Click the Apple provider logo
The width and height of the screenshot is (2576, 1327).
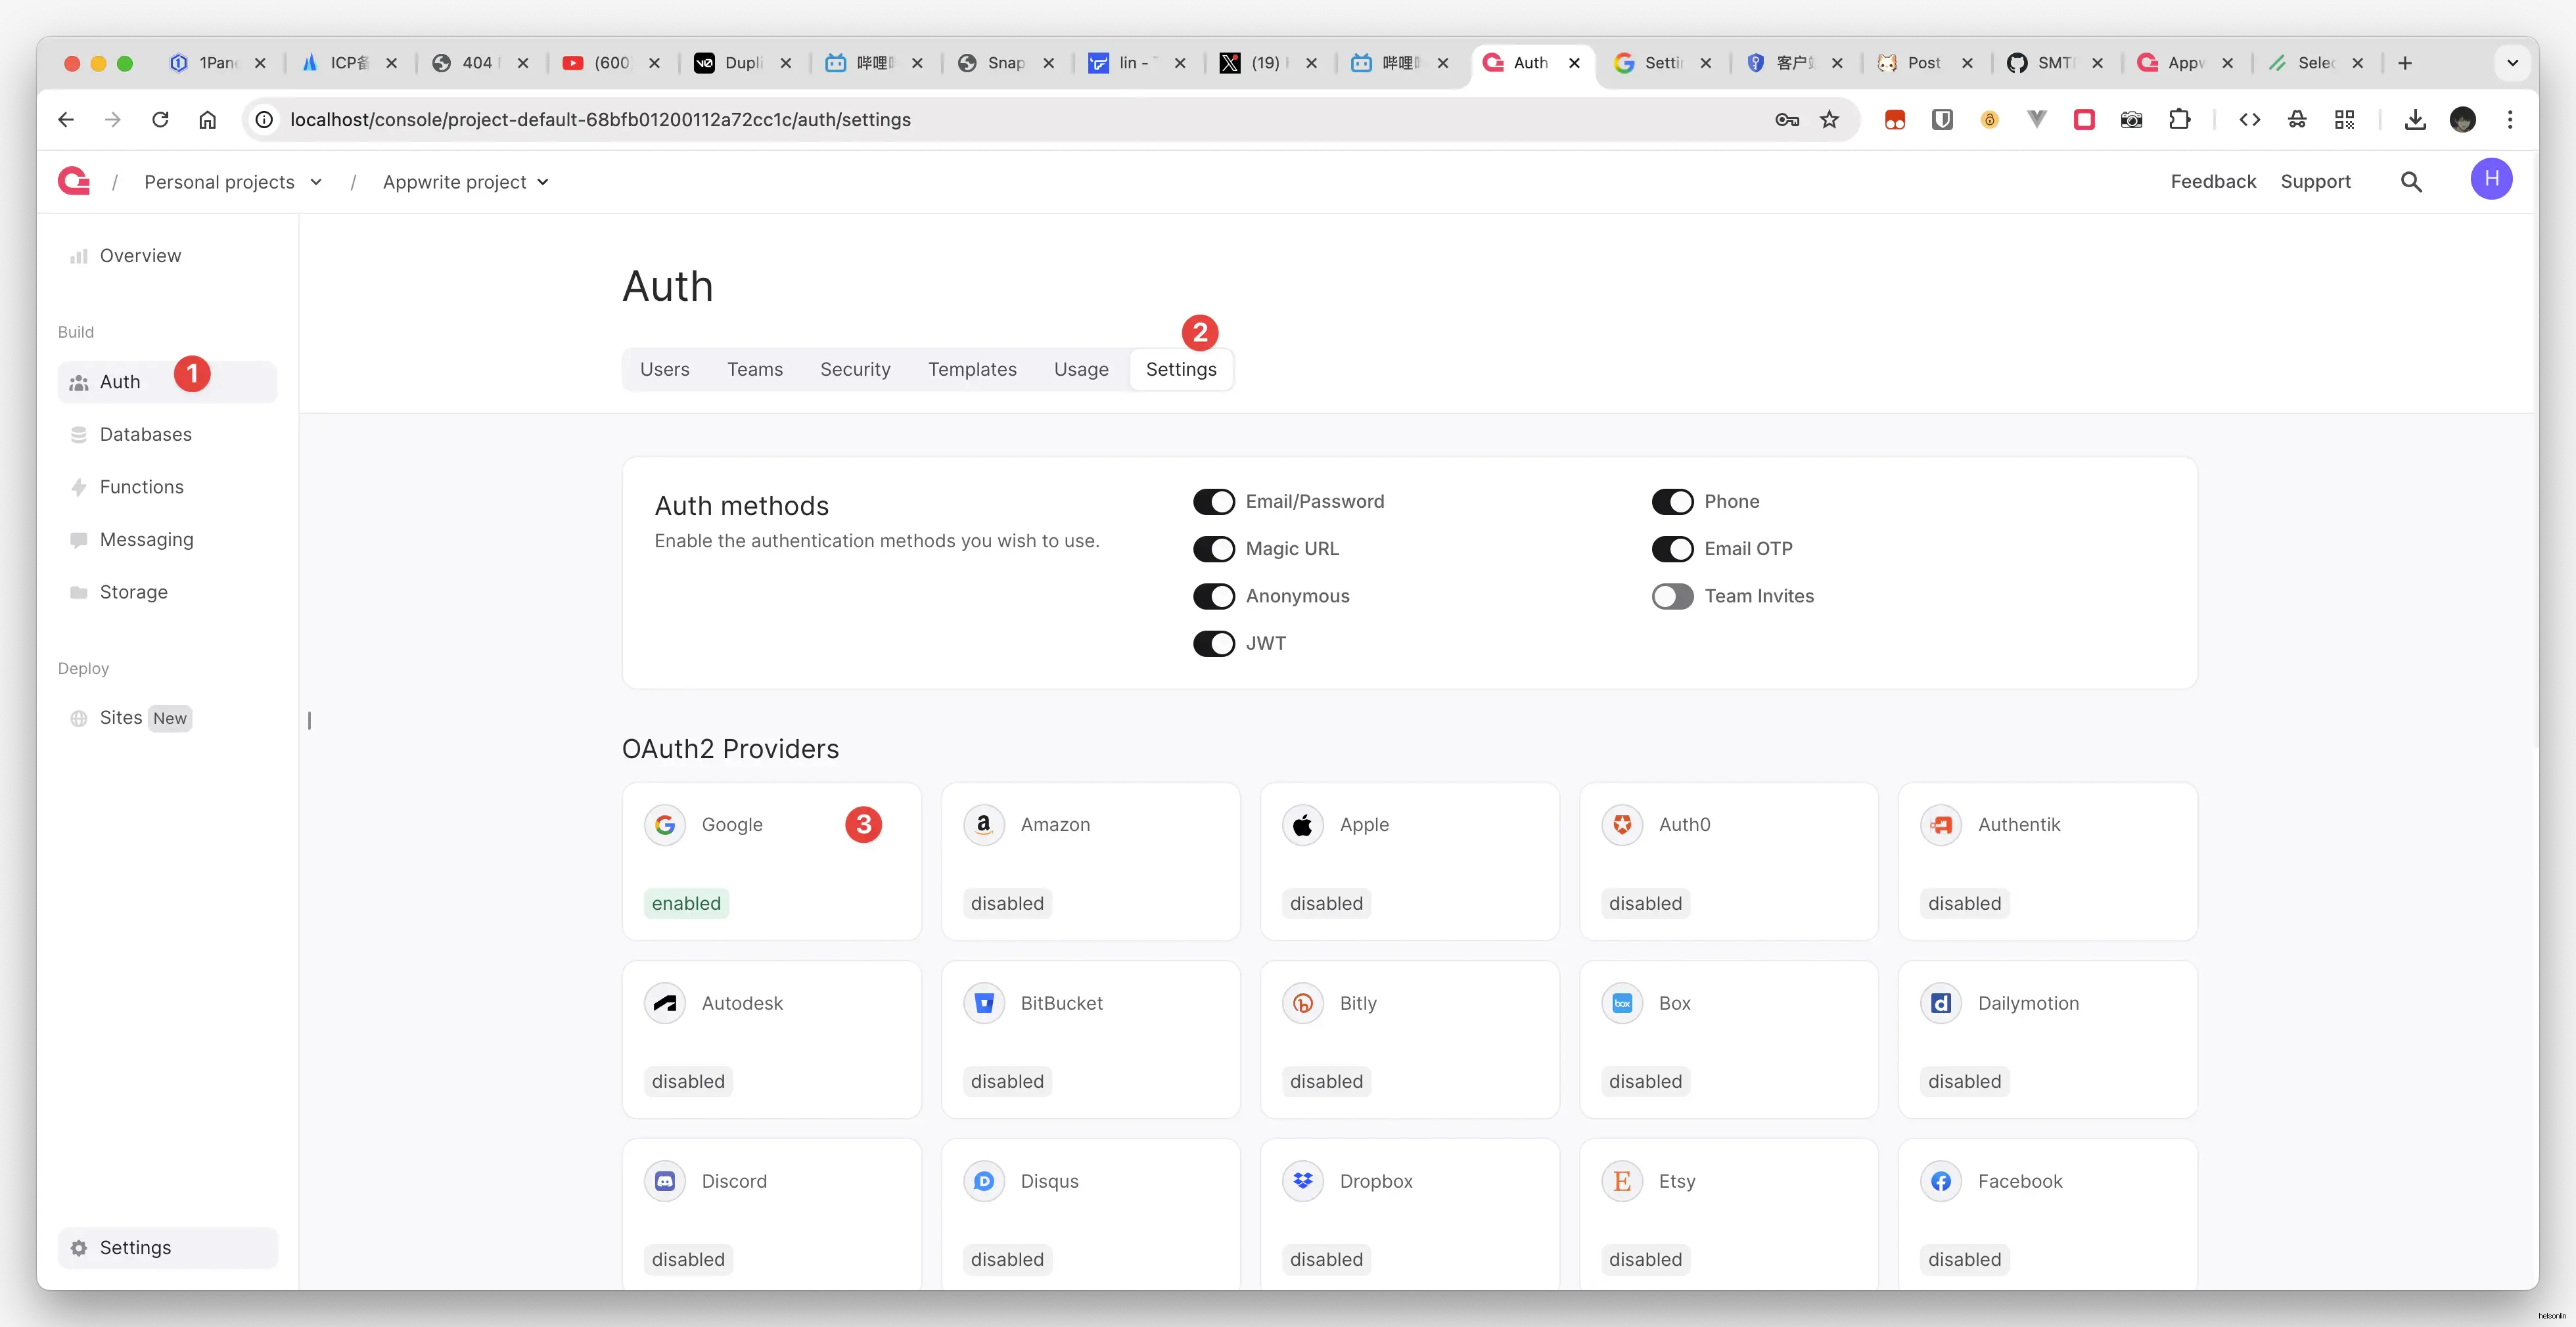click(1303, 825)
